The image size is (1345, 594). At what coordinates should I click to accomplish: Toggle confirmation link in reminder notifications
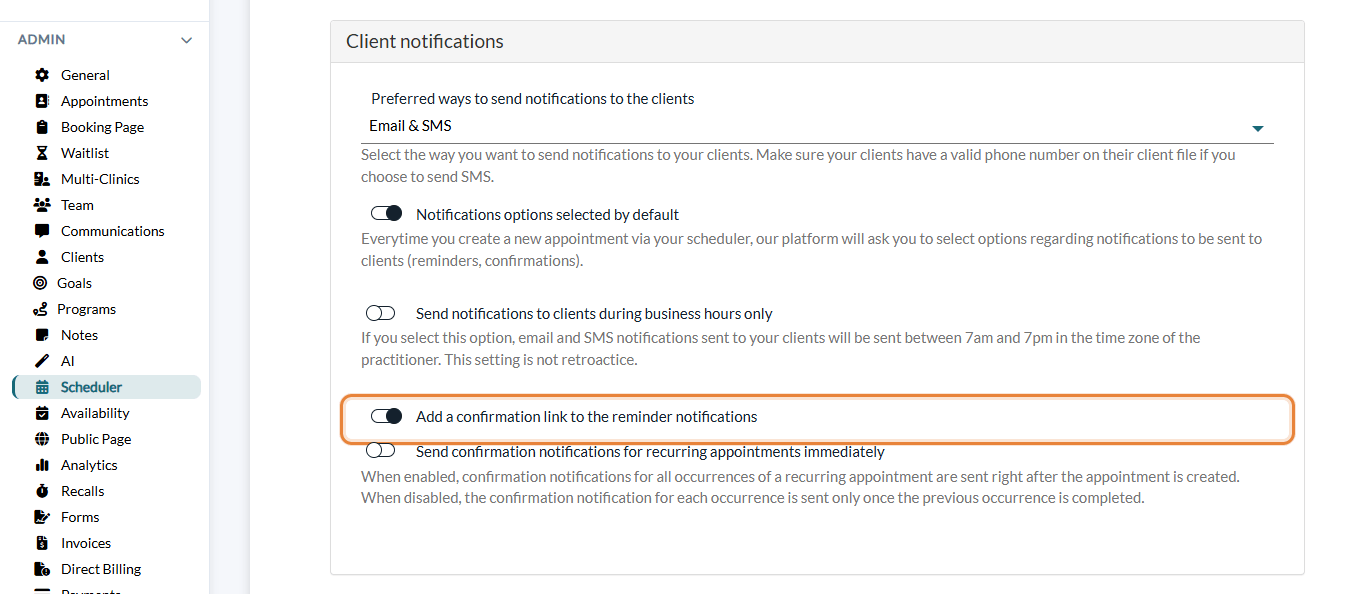point(386,416)
